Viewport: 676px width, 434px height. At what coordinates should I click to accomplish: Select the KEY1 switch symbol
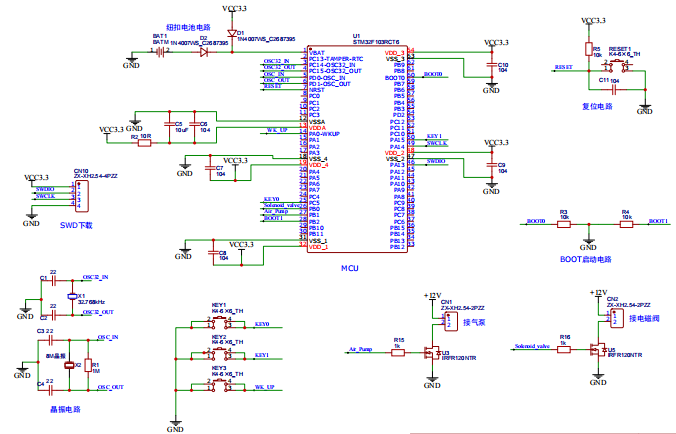point(219,322)
